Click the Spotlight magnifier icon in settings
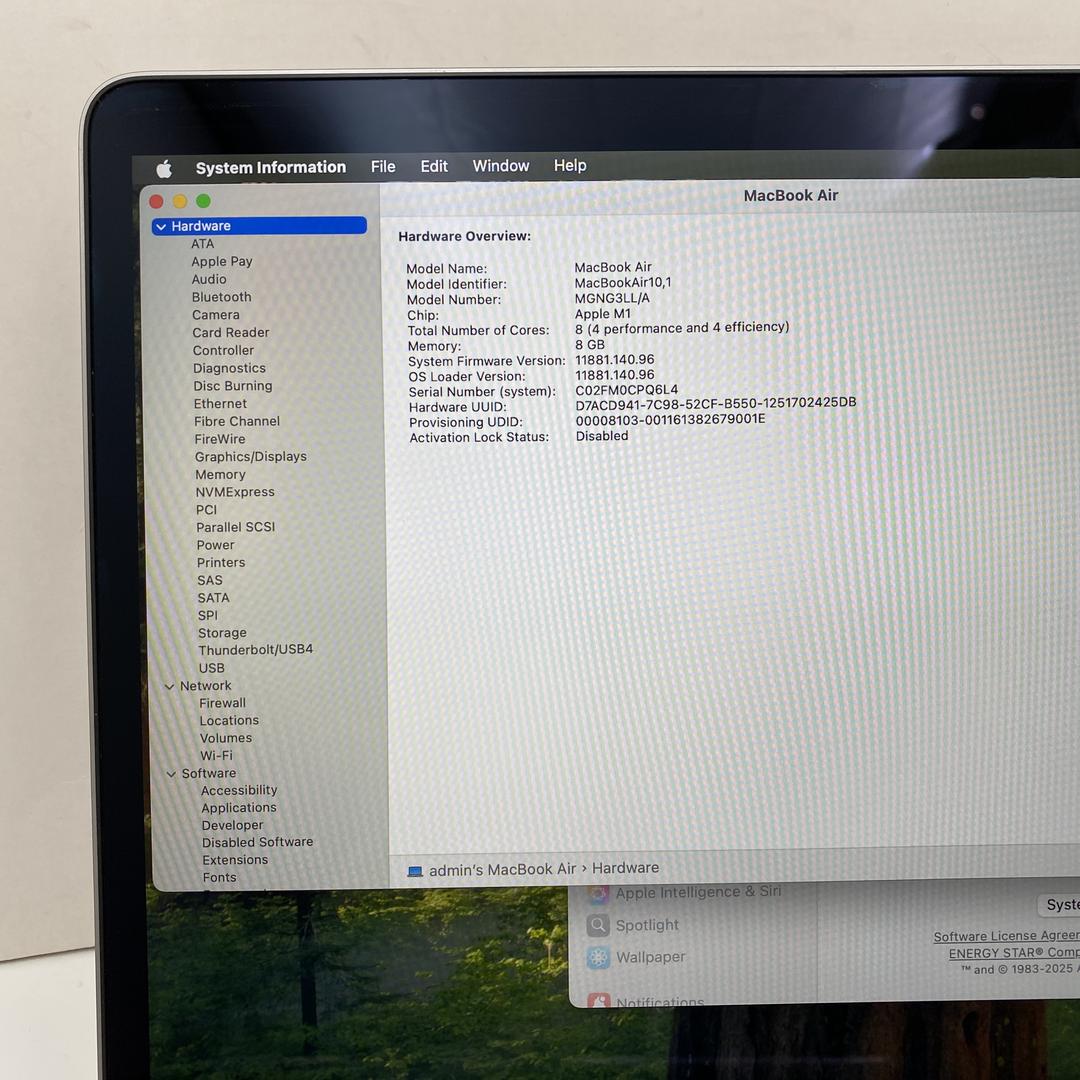The width and height of the screenshot is (1080, 1080). pos(598,925)
